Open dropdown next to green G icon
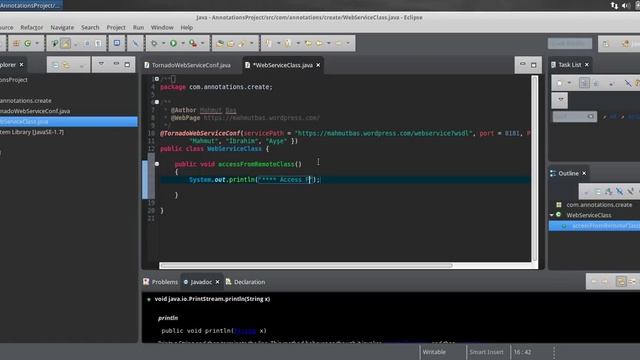This screenshot has height=360, width=640. [x=37, y=43]
